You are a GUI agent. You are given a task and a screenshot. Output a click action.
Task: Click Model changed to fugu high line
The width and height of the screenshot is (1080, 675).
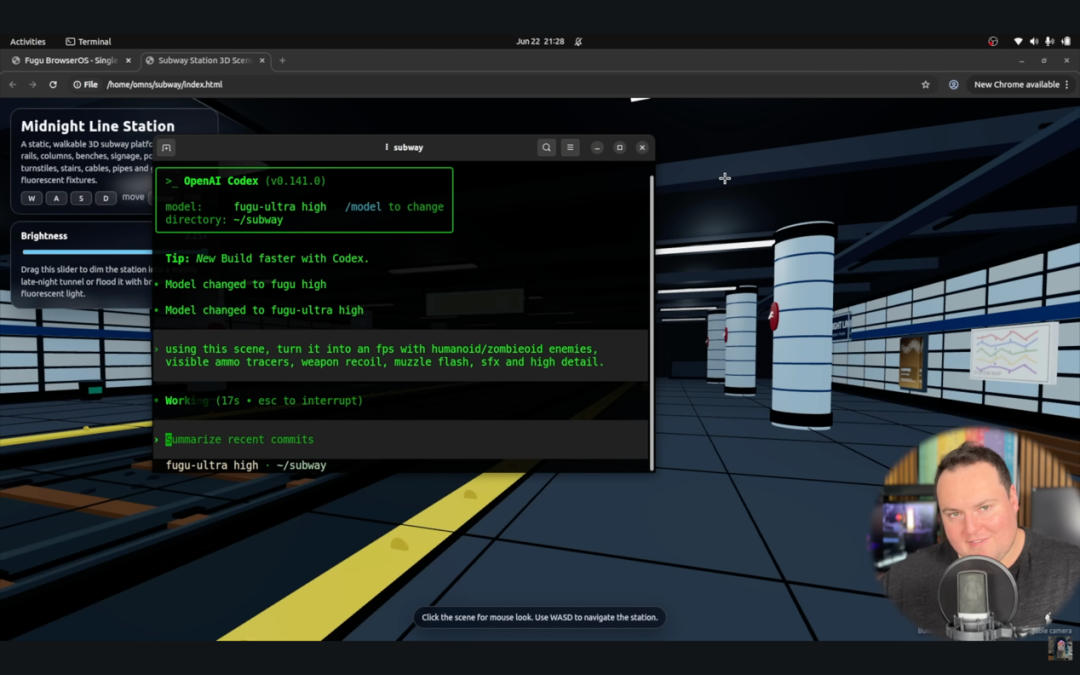(246, 284)
